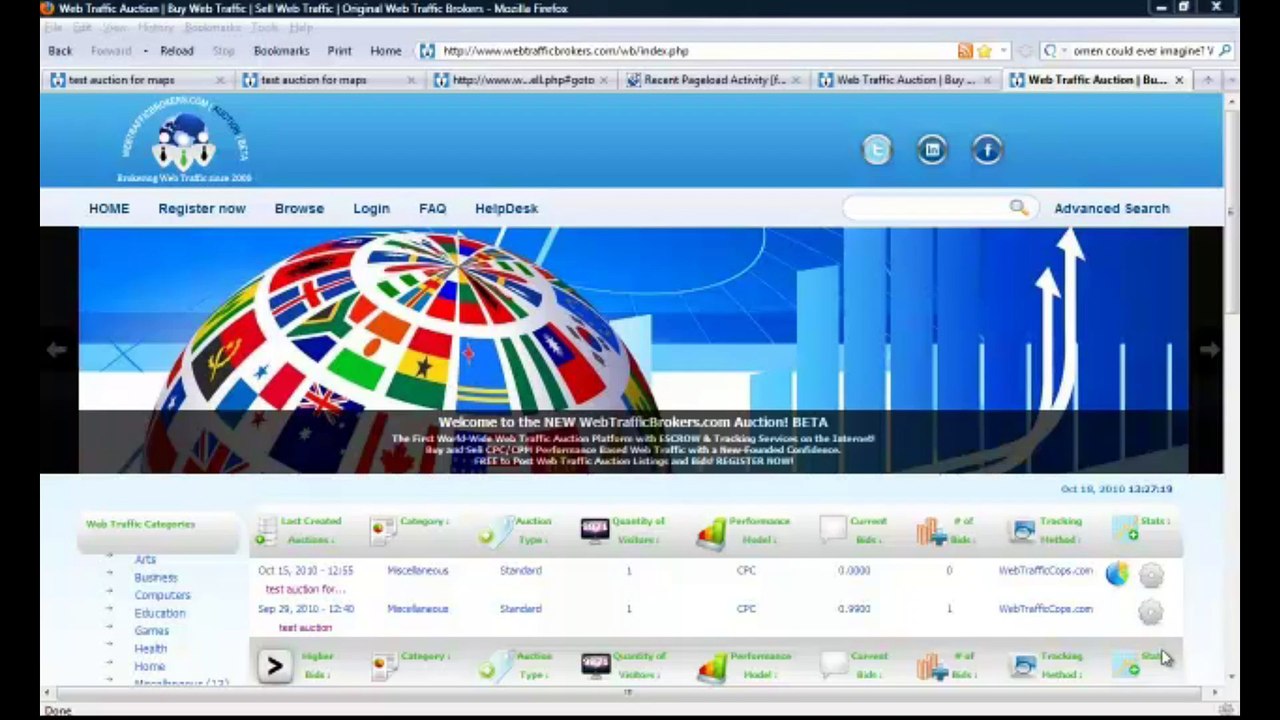Show the next banner slide
This screenshot has height=720, width=1280.
[1209, 350]
